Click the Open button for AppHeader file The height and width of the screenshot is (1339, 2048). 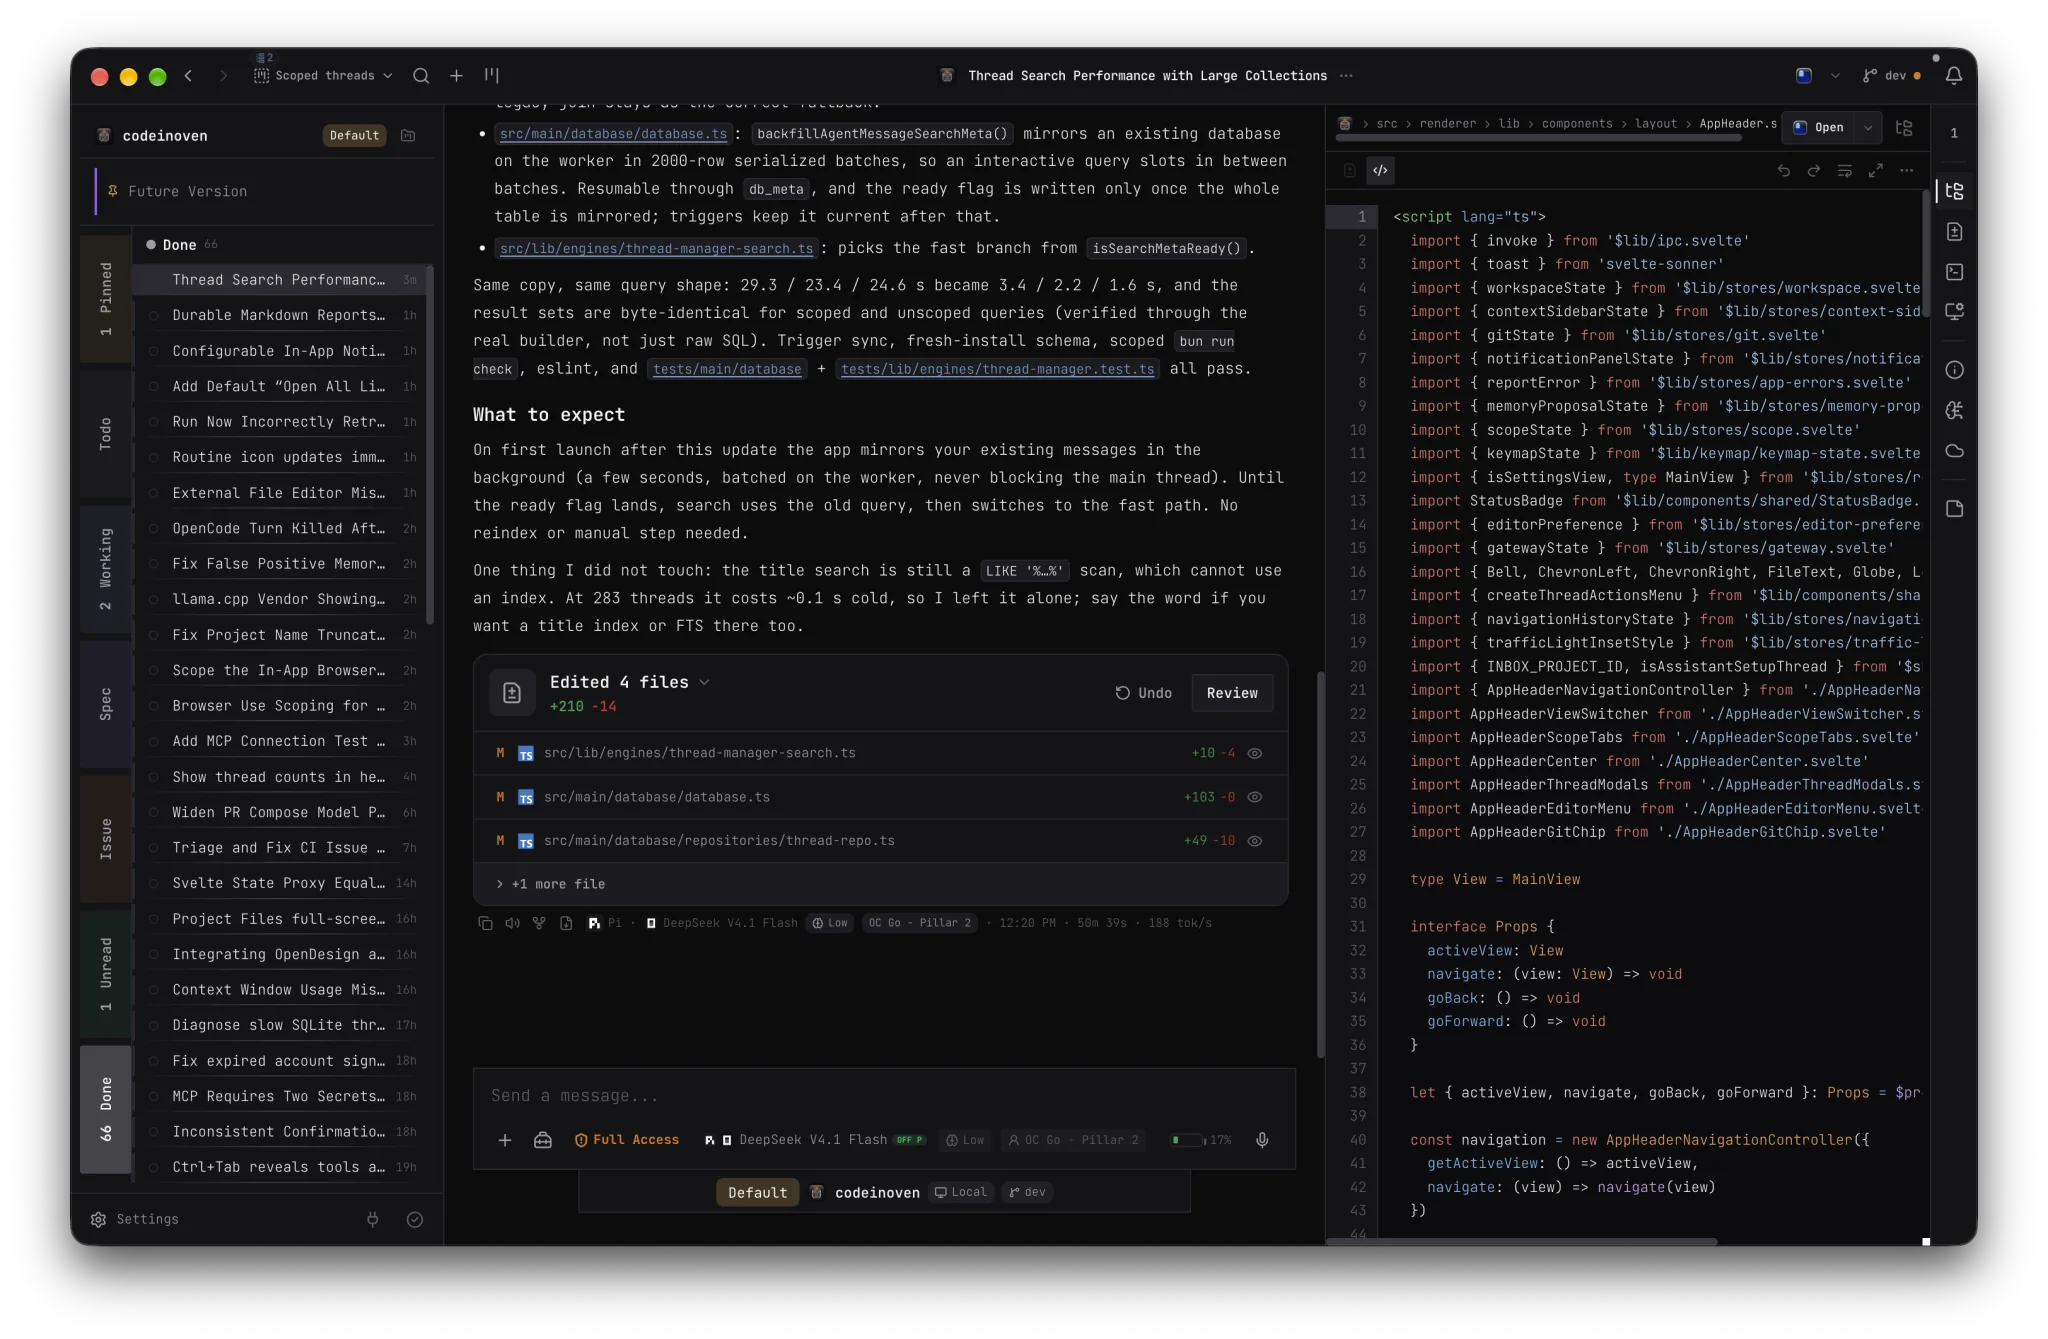tap(1820, 128)
